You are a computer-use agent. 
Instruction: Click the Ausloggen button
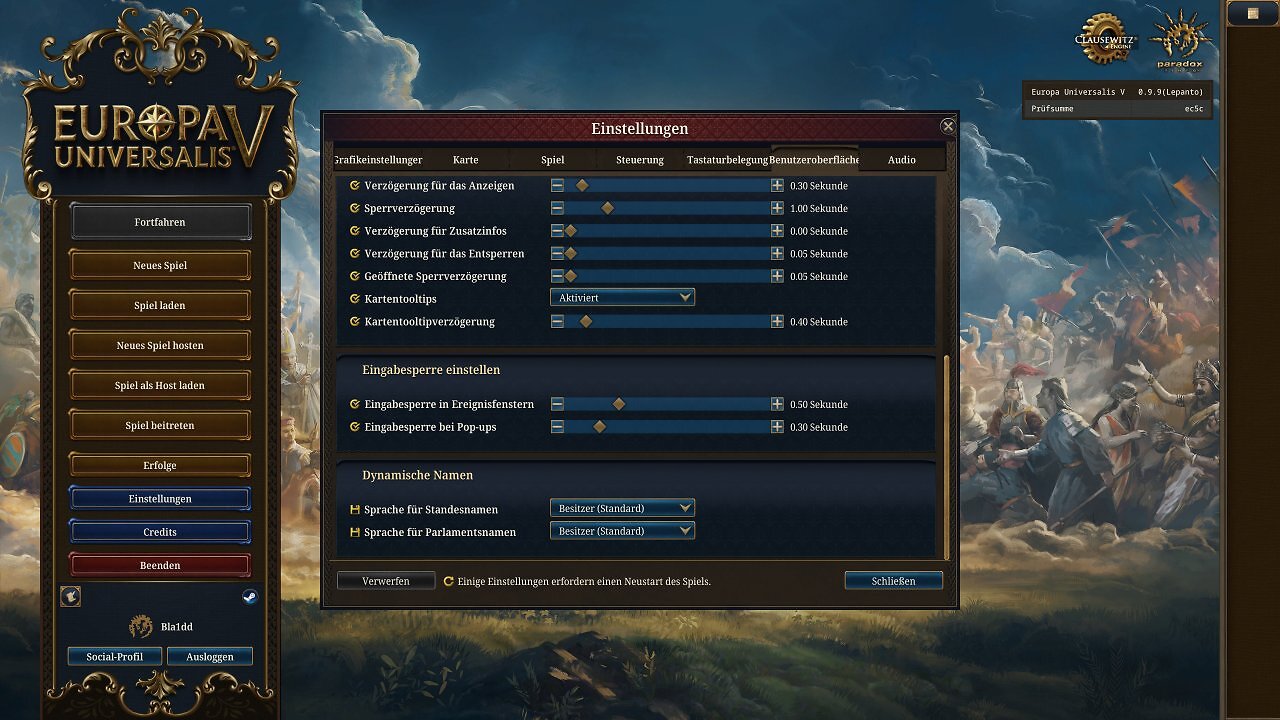210,657
